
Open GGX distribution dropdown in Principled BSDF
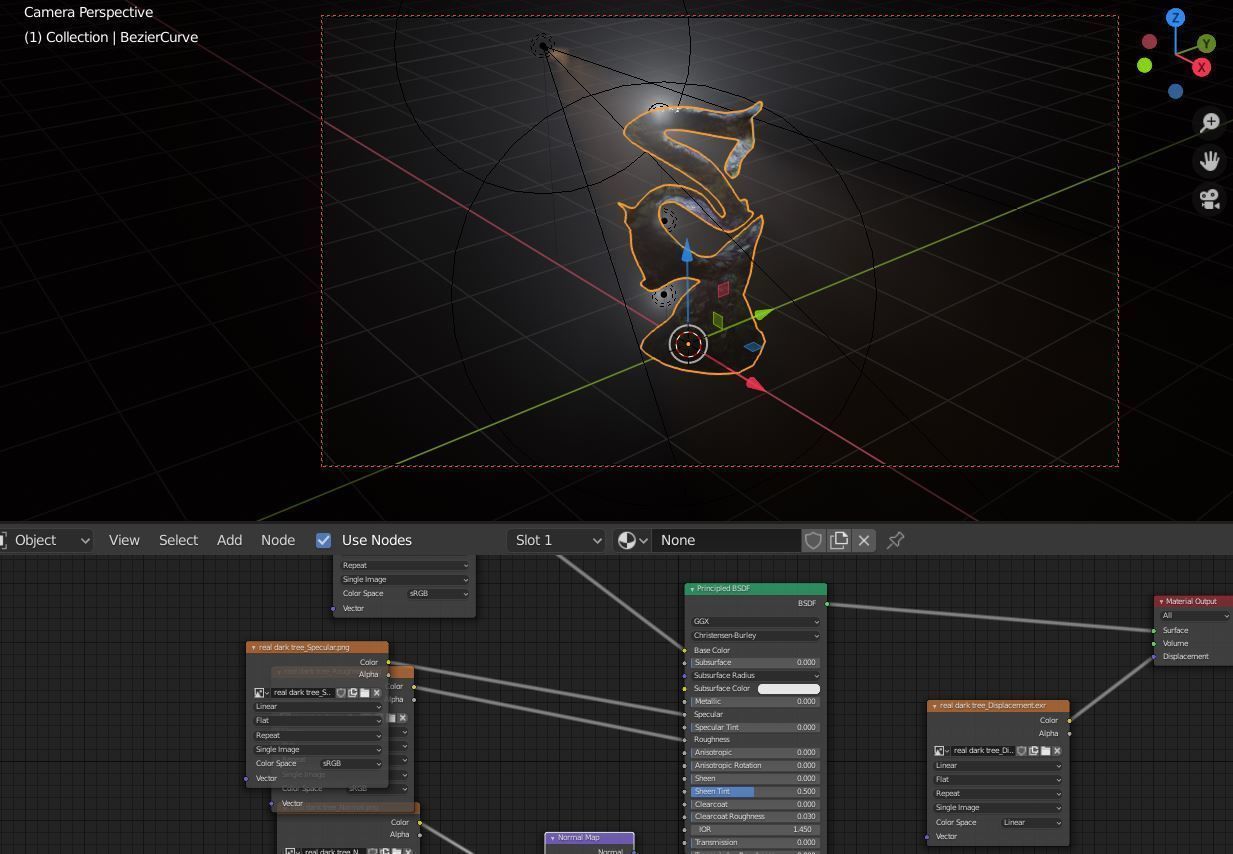pyautogui.click(x=755, y=621)
